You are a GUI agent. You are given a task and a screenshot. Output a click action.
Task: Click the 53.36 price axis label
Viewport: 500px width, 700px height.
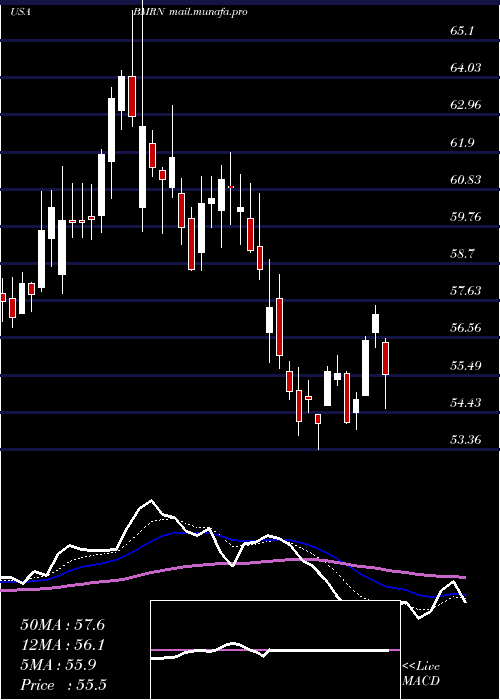[466, 440]
